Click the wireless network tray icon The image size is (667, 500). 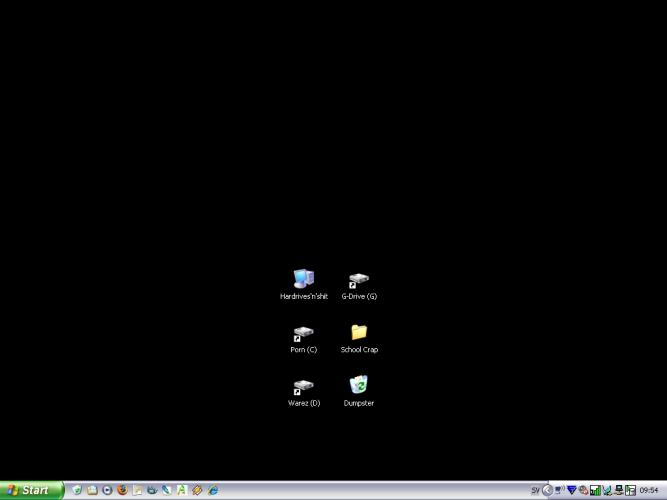coord(559,490)
